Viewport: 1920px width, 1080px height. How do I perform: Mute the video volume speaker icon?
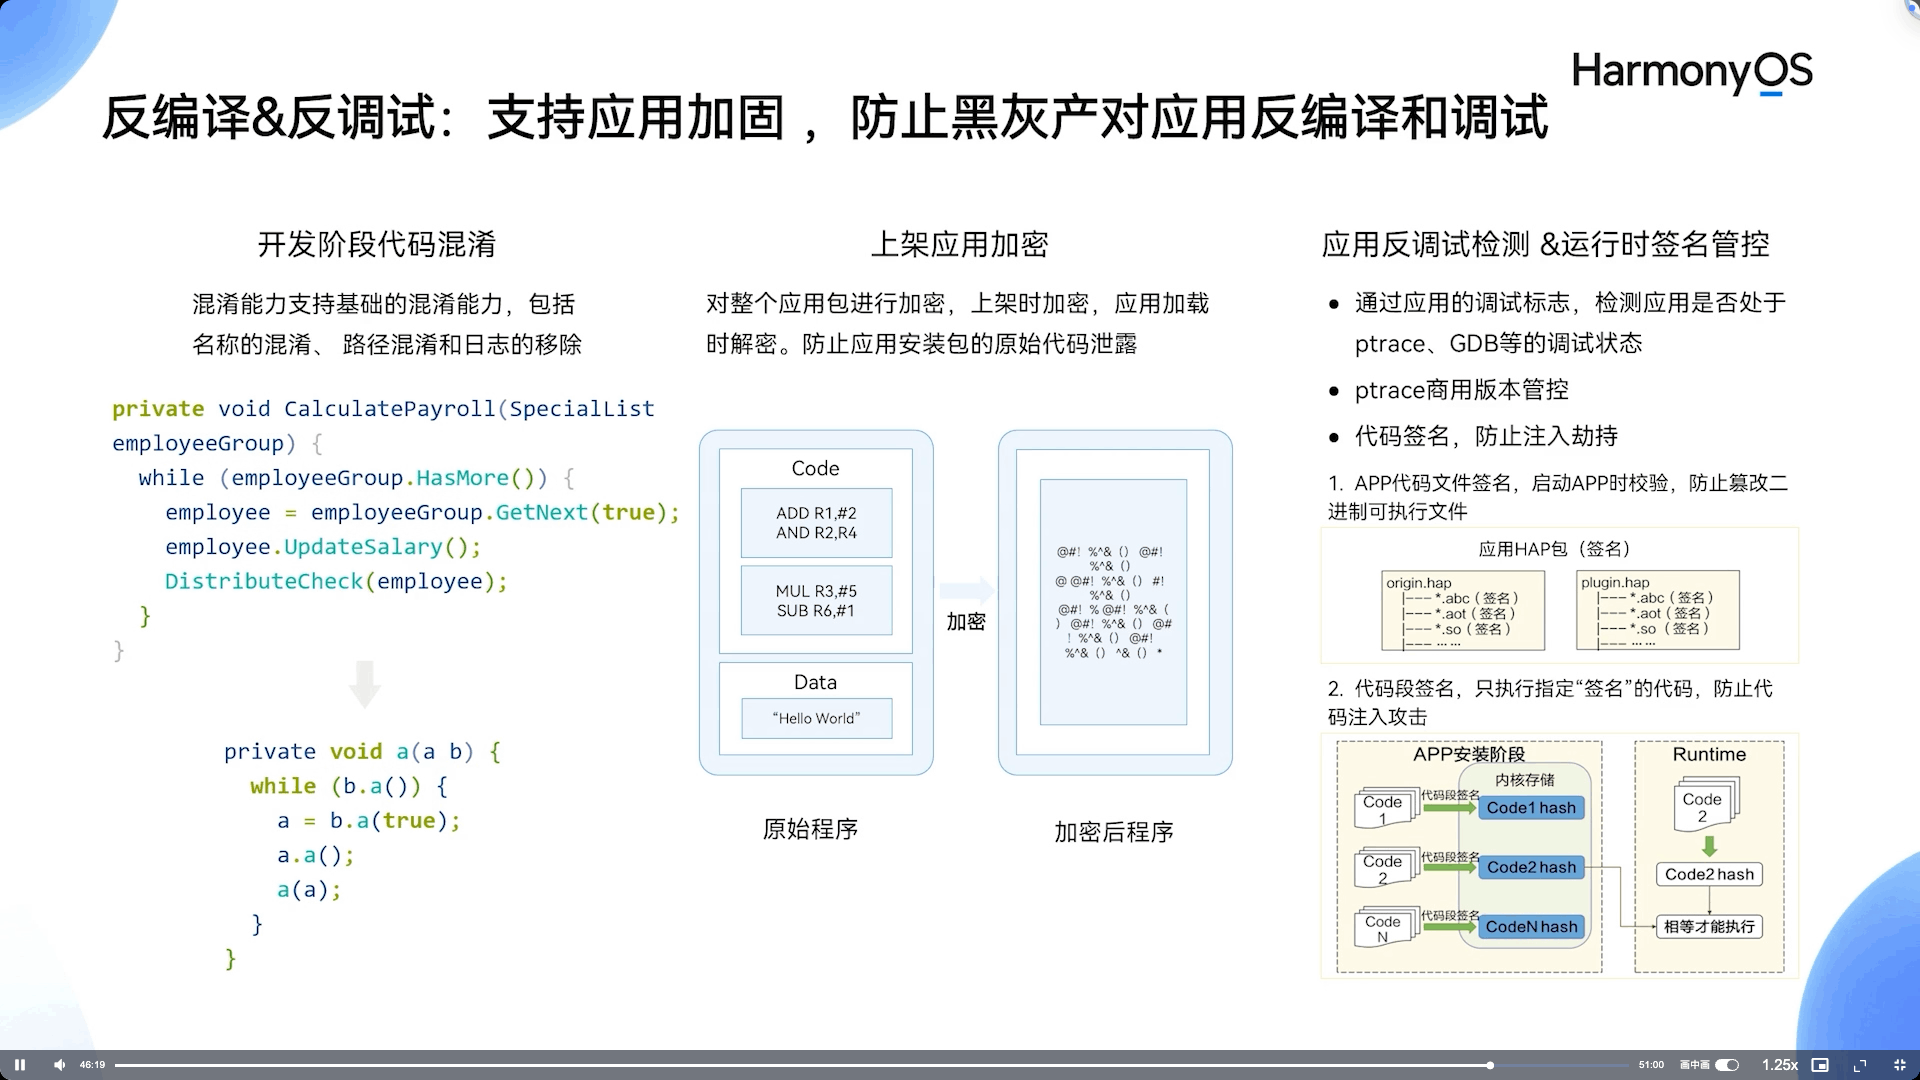(x=59, y=1065)
